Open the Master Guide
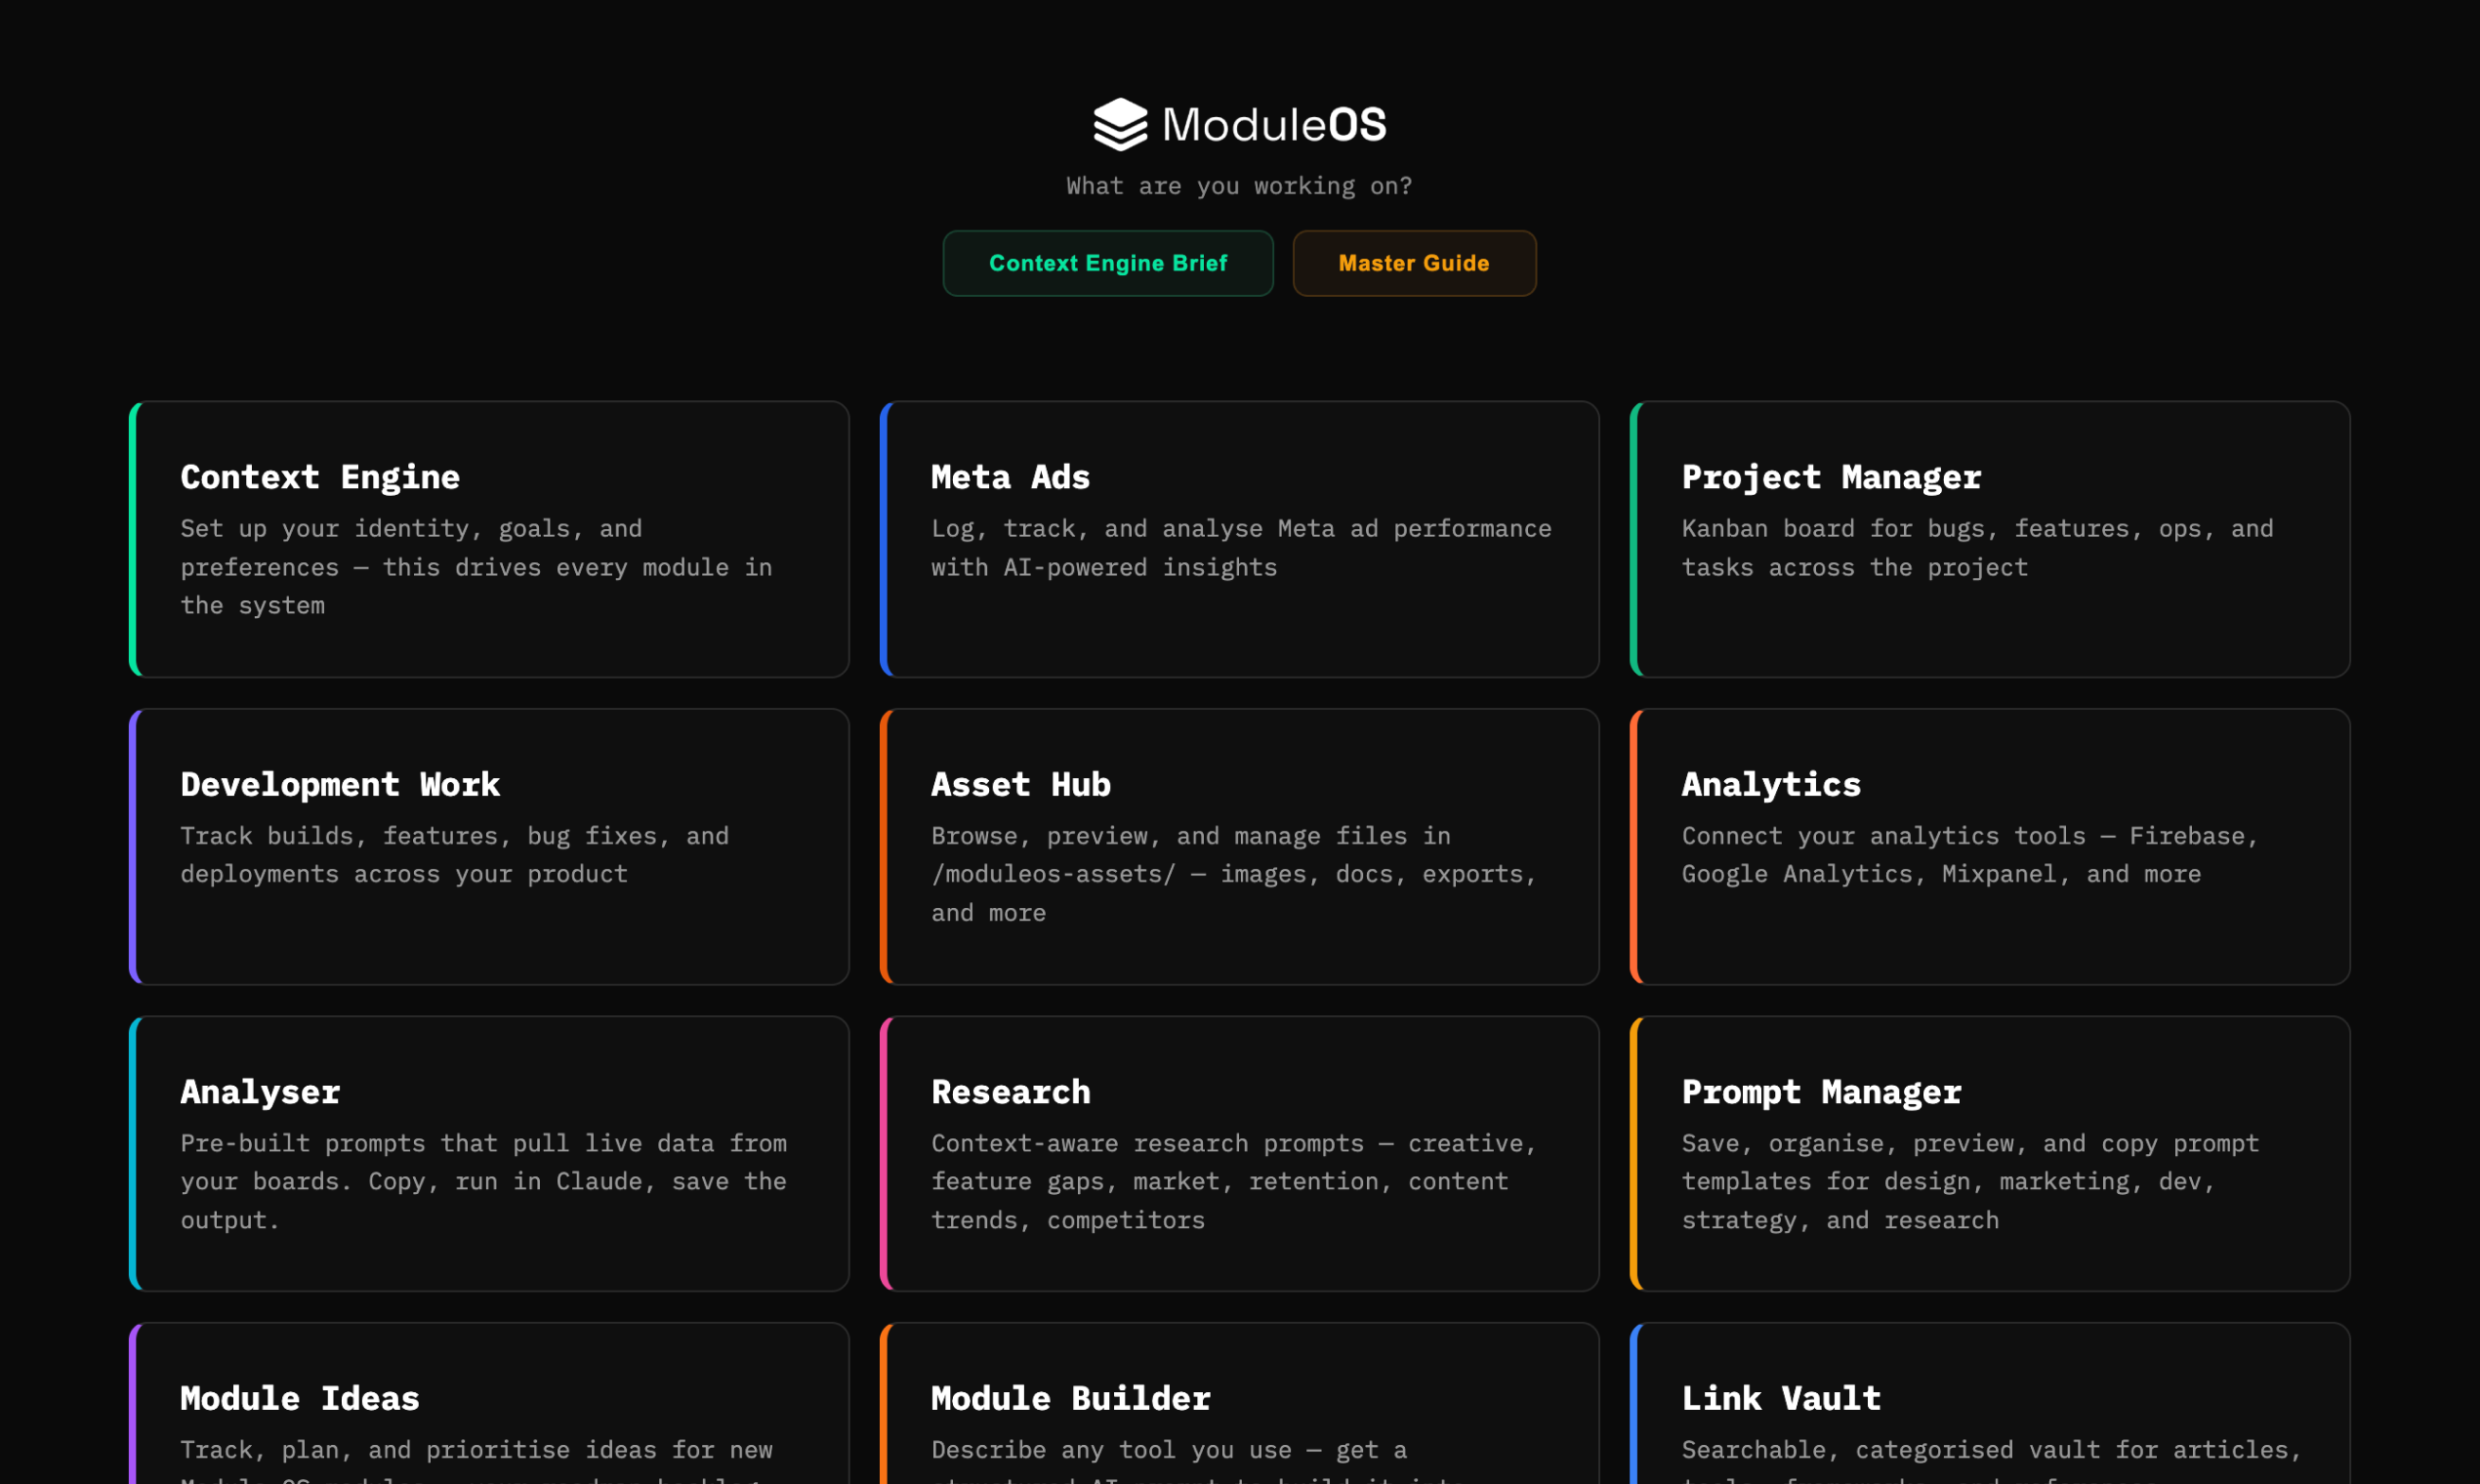The width and height of the screenshot is (2480, 1484). coord(1413,263)
